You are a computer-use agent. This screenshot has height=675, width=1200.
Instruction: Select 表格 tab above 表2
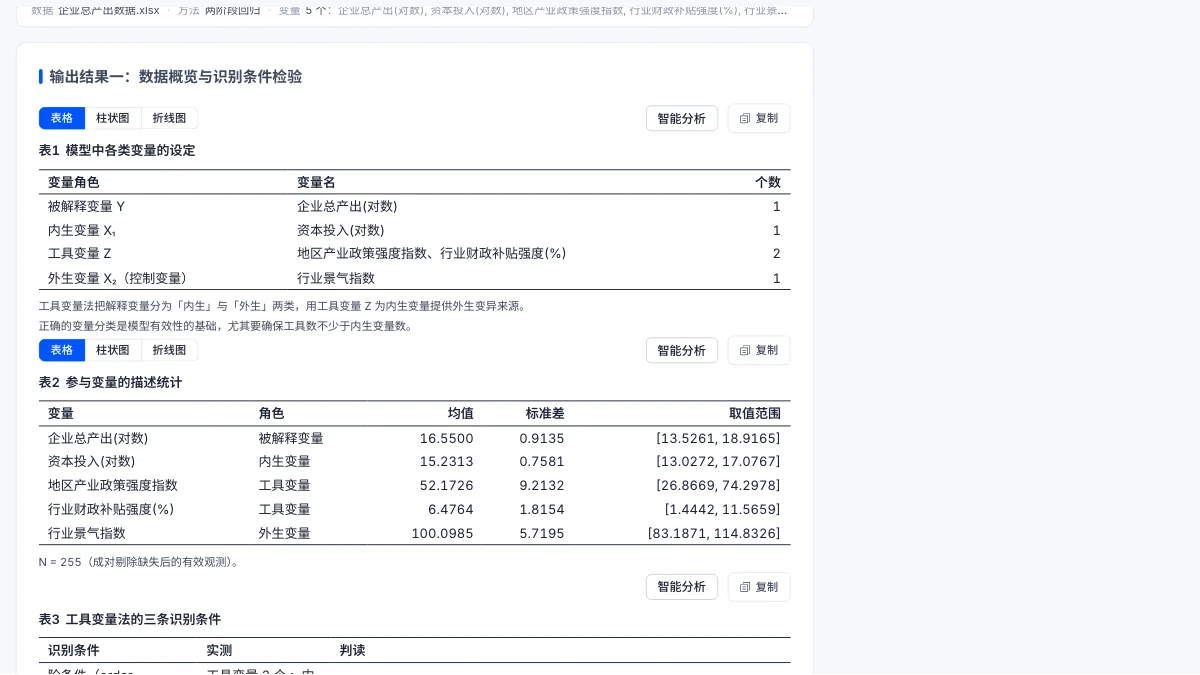(62, 350)
